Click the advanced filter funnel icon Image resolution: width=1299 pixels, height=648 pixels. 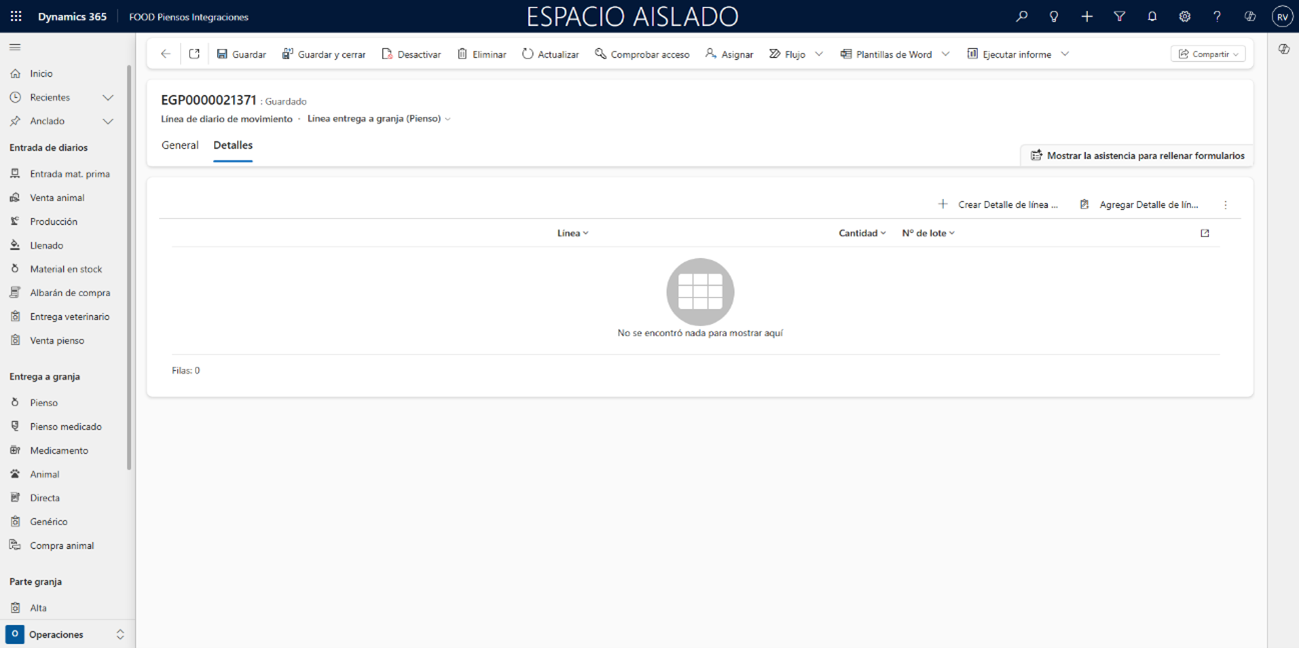1119,17
